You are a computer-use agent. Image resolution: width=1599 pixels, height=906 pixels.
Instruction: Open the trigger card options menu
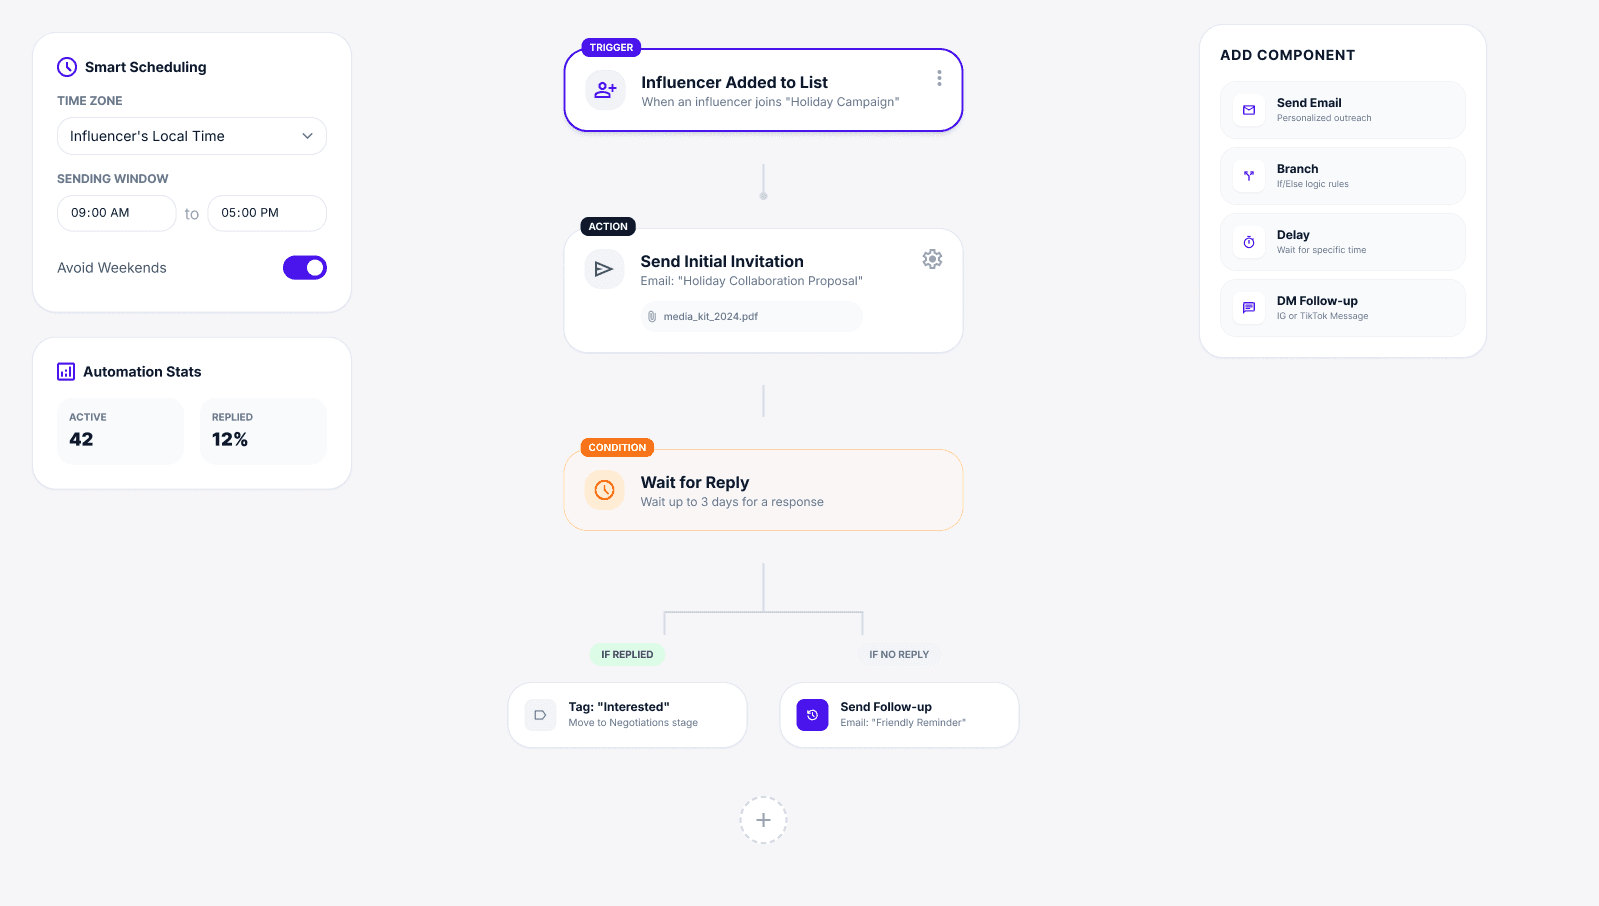pos(938,78)
